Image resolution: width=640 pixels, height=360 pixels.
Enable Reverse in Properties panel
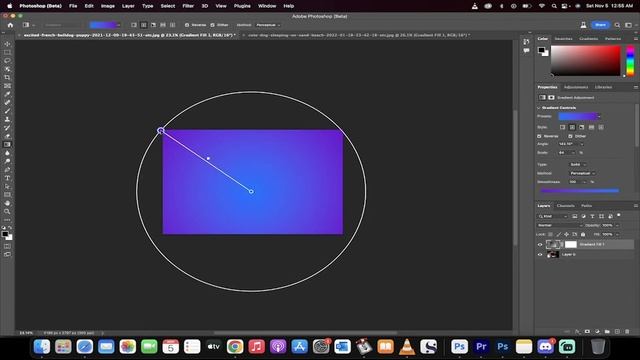click(539, 136)
